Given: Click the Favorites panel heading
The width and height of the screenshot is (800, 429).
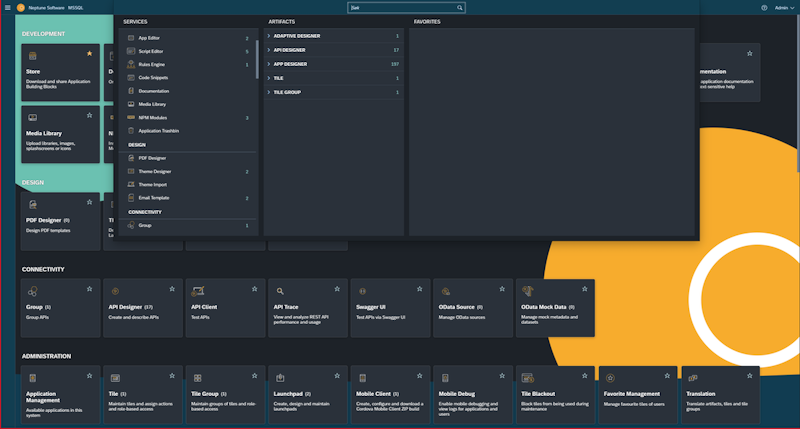Looking at the screenshot, I should (427, 22).
